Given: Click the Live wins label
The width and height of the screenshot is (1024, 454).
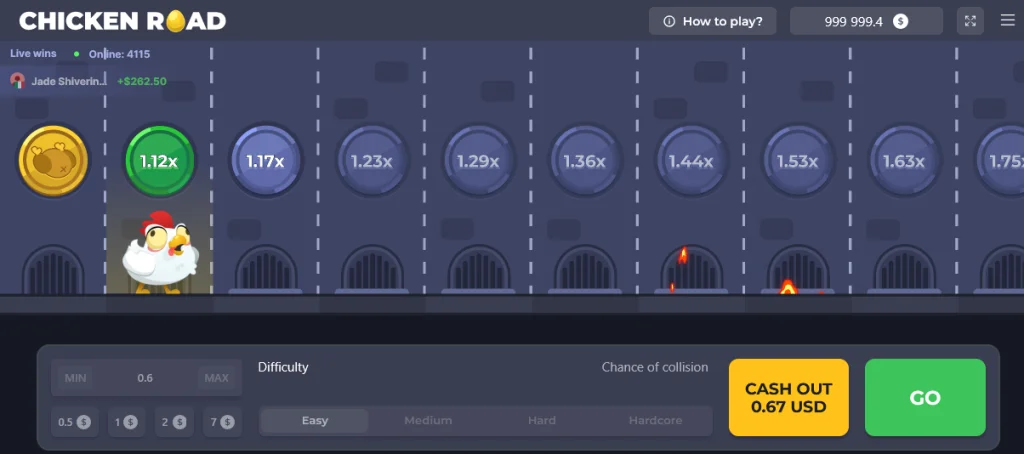Looking at the screenshot, I should pos(33,54).
